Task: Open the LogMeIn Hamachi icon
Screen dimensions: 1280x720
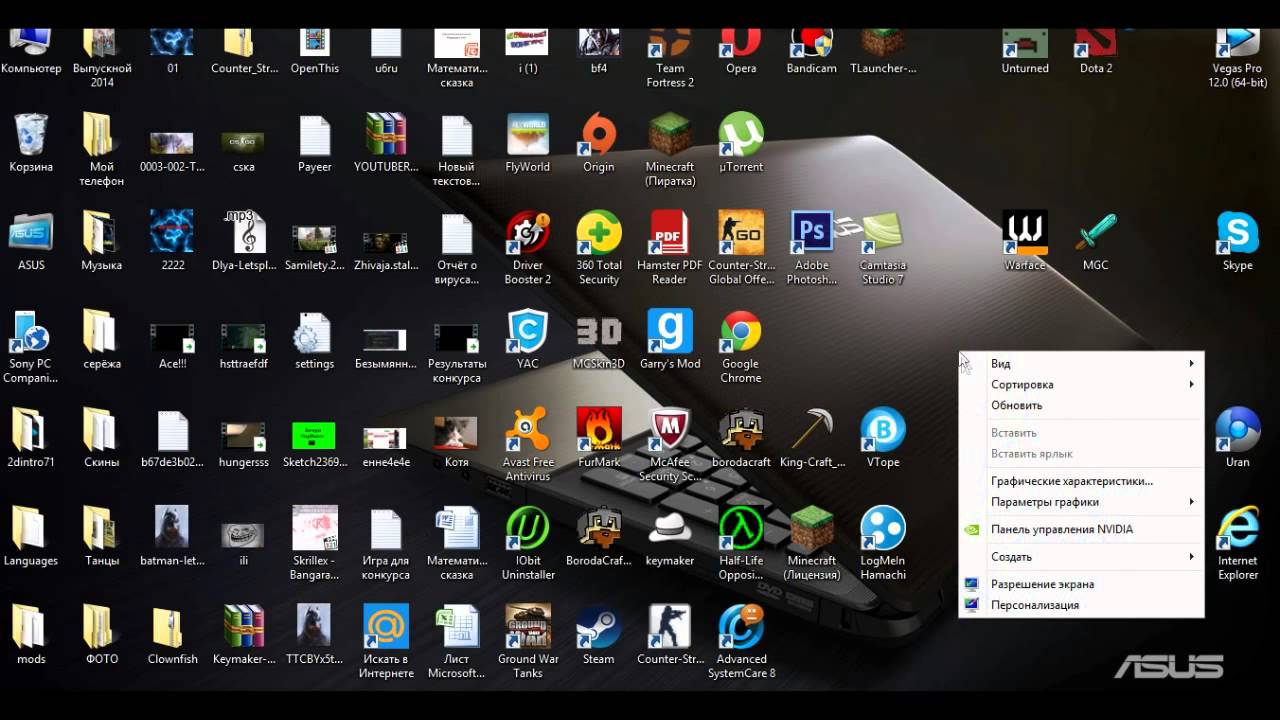Action: (x=883, y=542)
